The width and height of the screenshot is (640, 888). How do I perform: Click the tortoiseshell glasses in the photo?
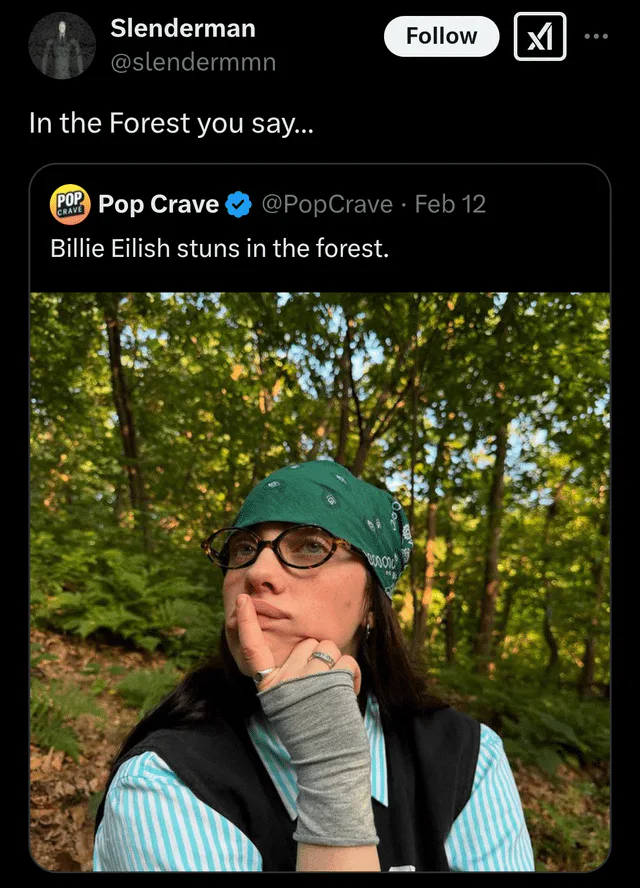tap(278, 547)
